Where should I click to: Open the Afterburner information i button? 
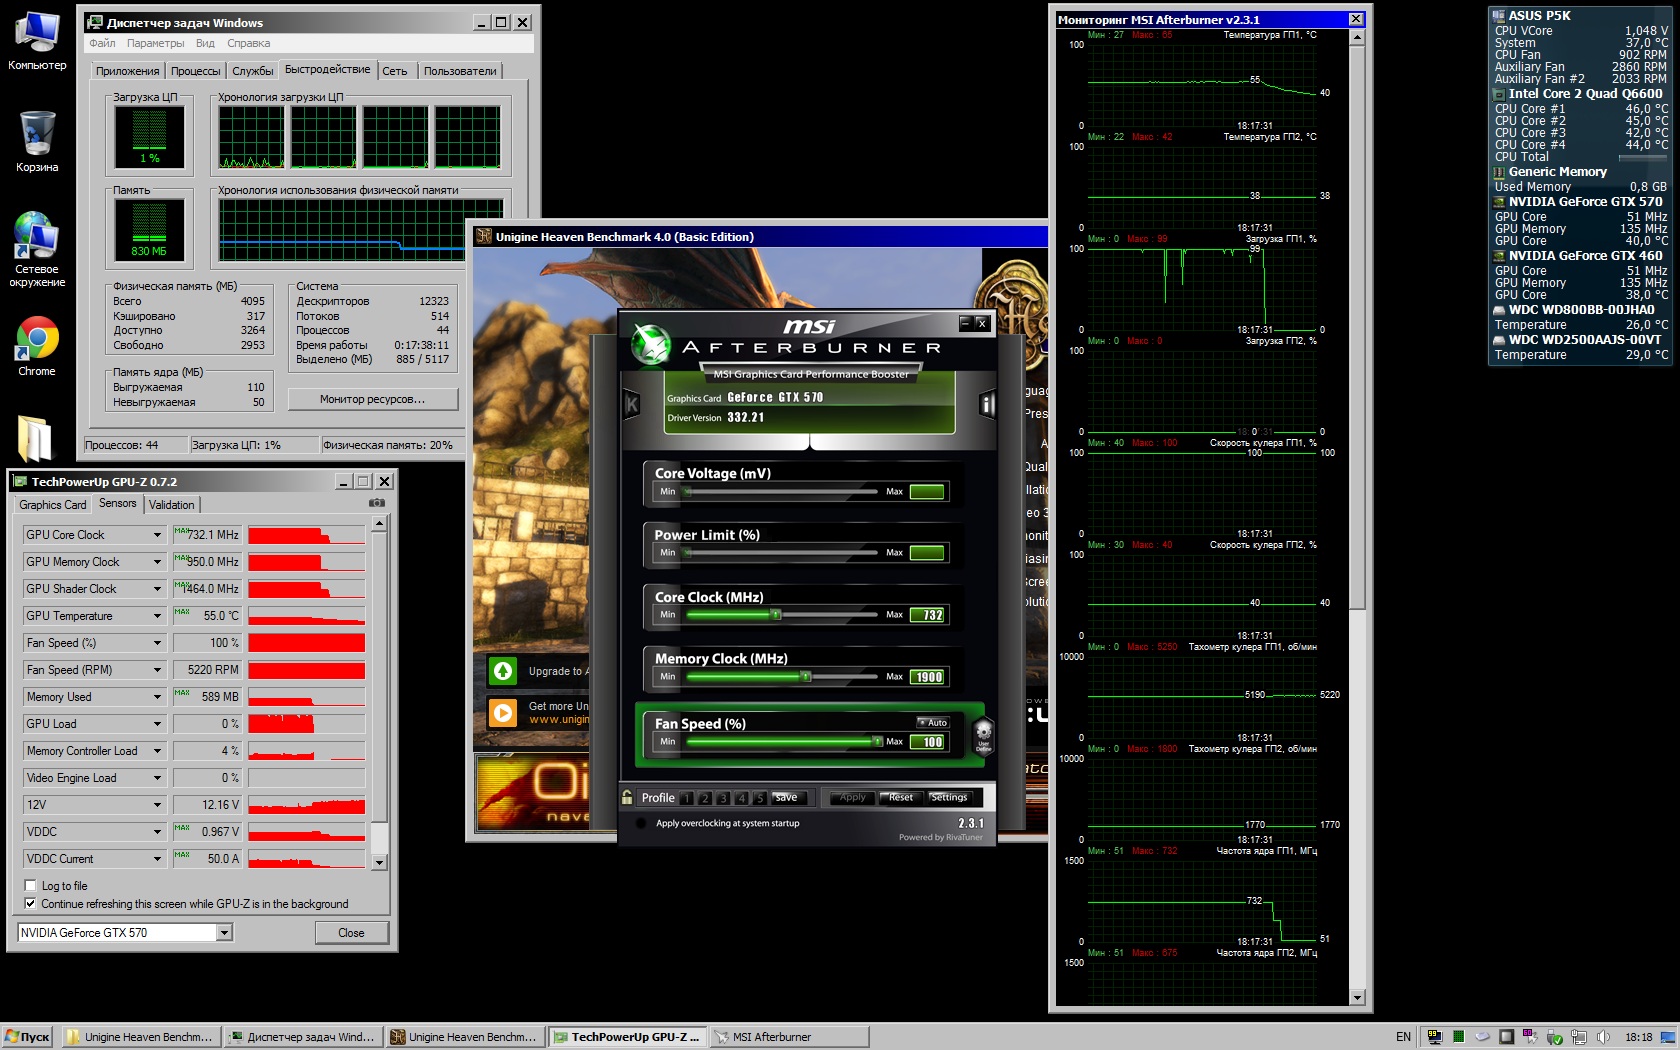pos(988,404)
